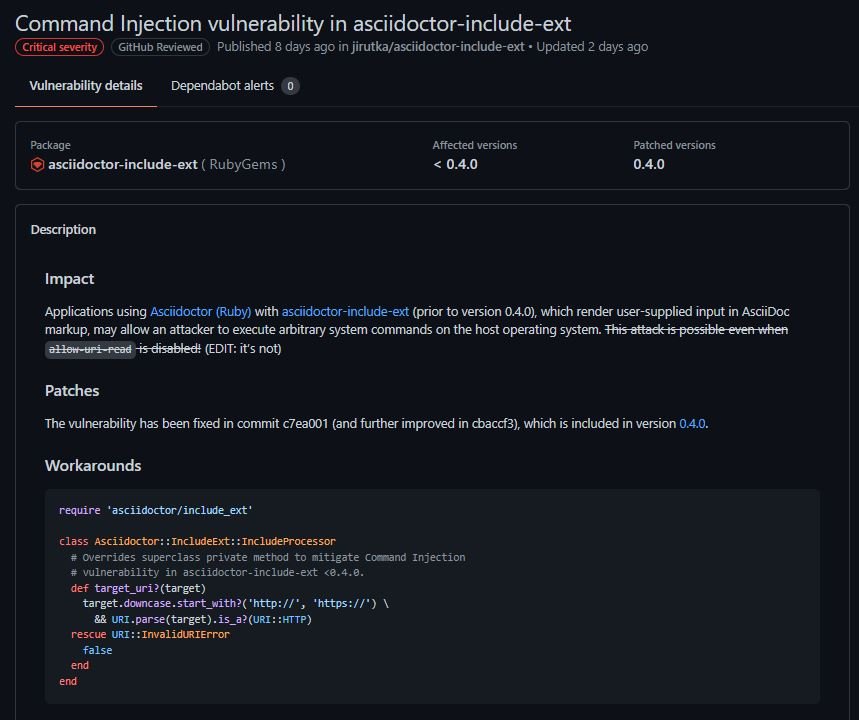Click the commit hash c7ea001
This screenshot has height=720, width=859.
tap(305, 424)
